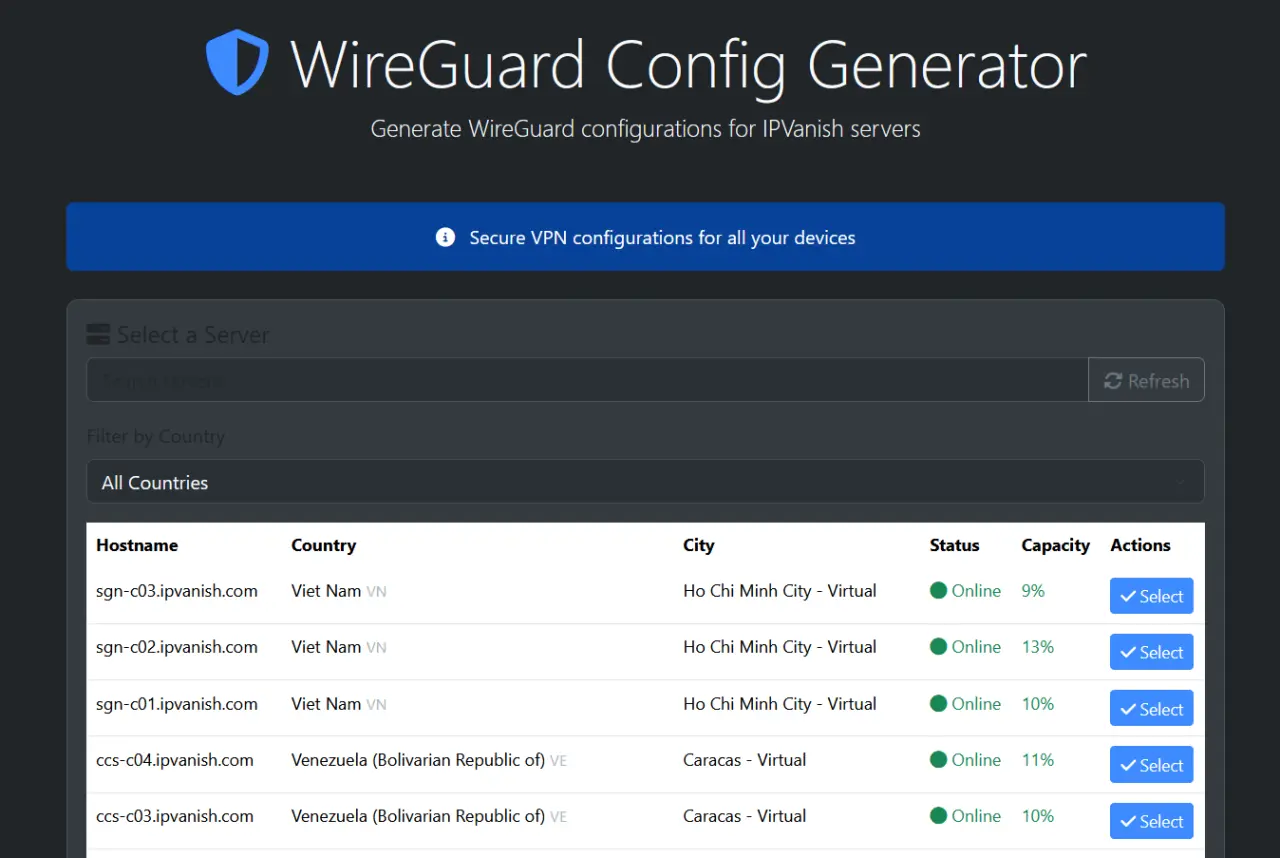The image size is (1280, 858).
Task: Click the green status dot for ccs-c03
Action: point(938,816)
